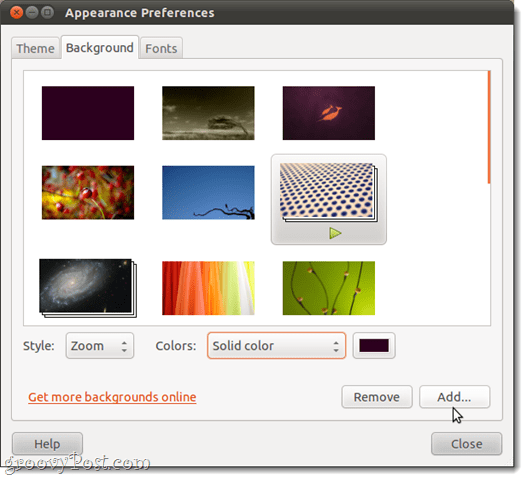Image resolution: width=527 pixels, height=480 pixels.
Task: Click the Add... button
Action: coord(454,397)
